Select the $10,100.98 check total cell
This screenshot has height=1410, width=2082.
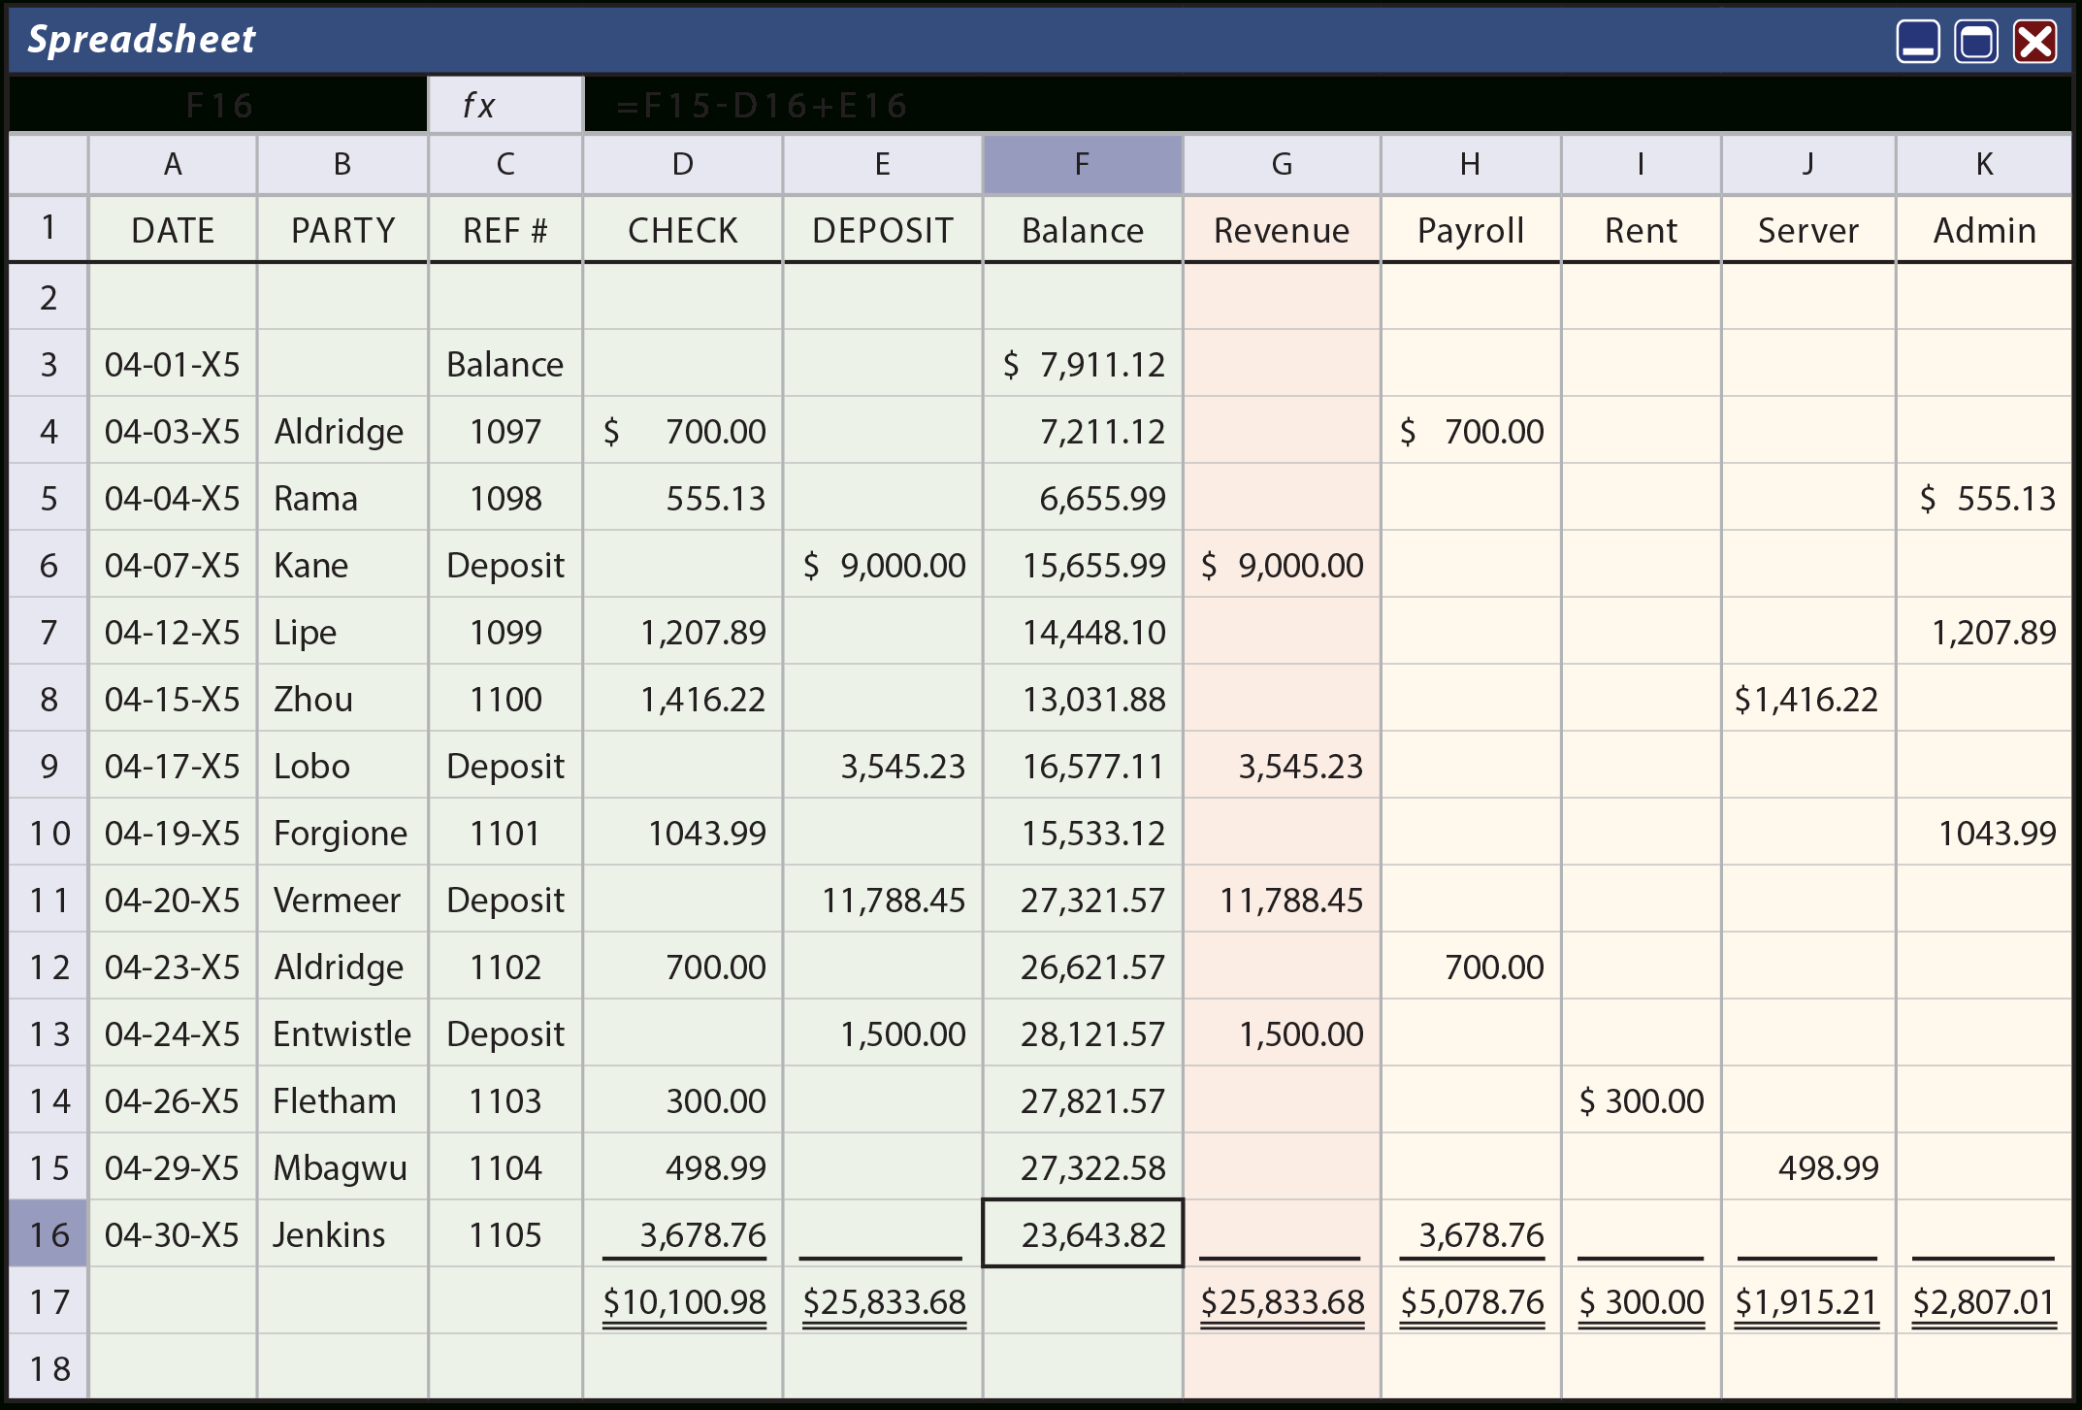[x=683, y=1301]
